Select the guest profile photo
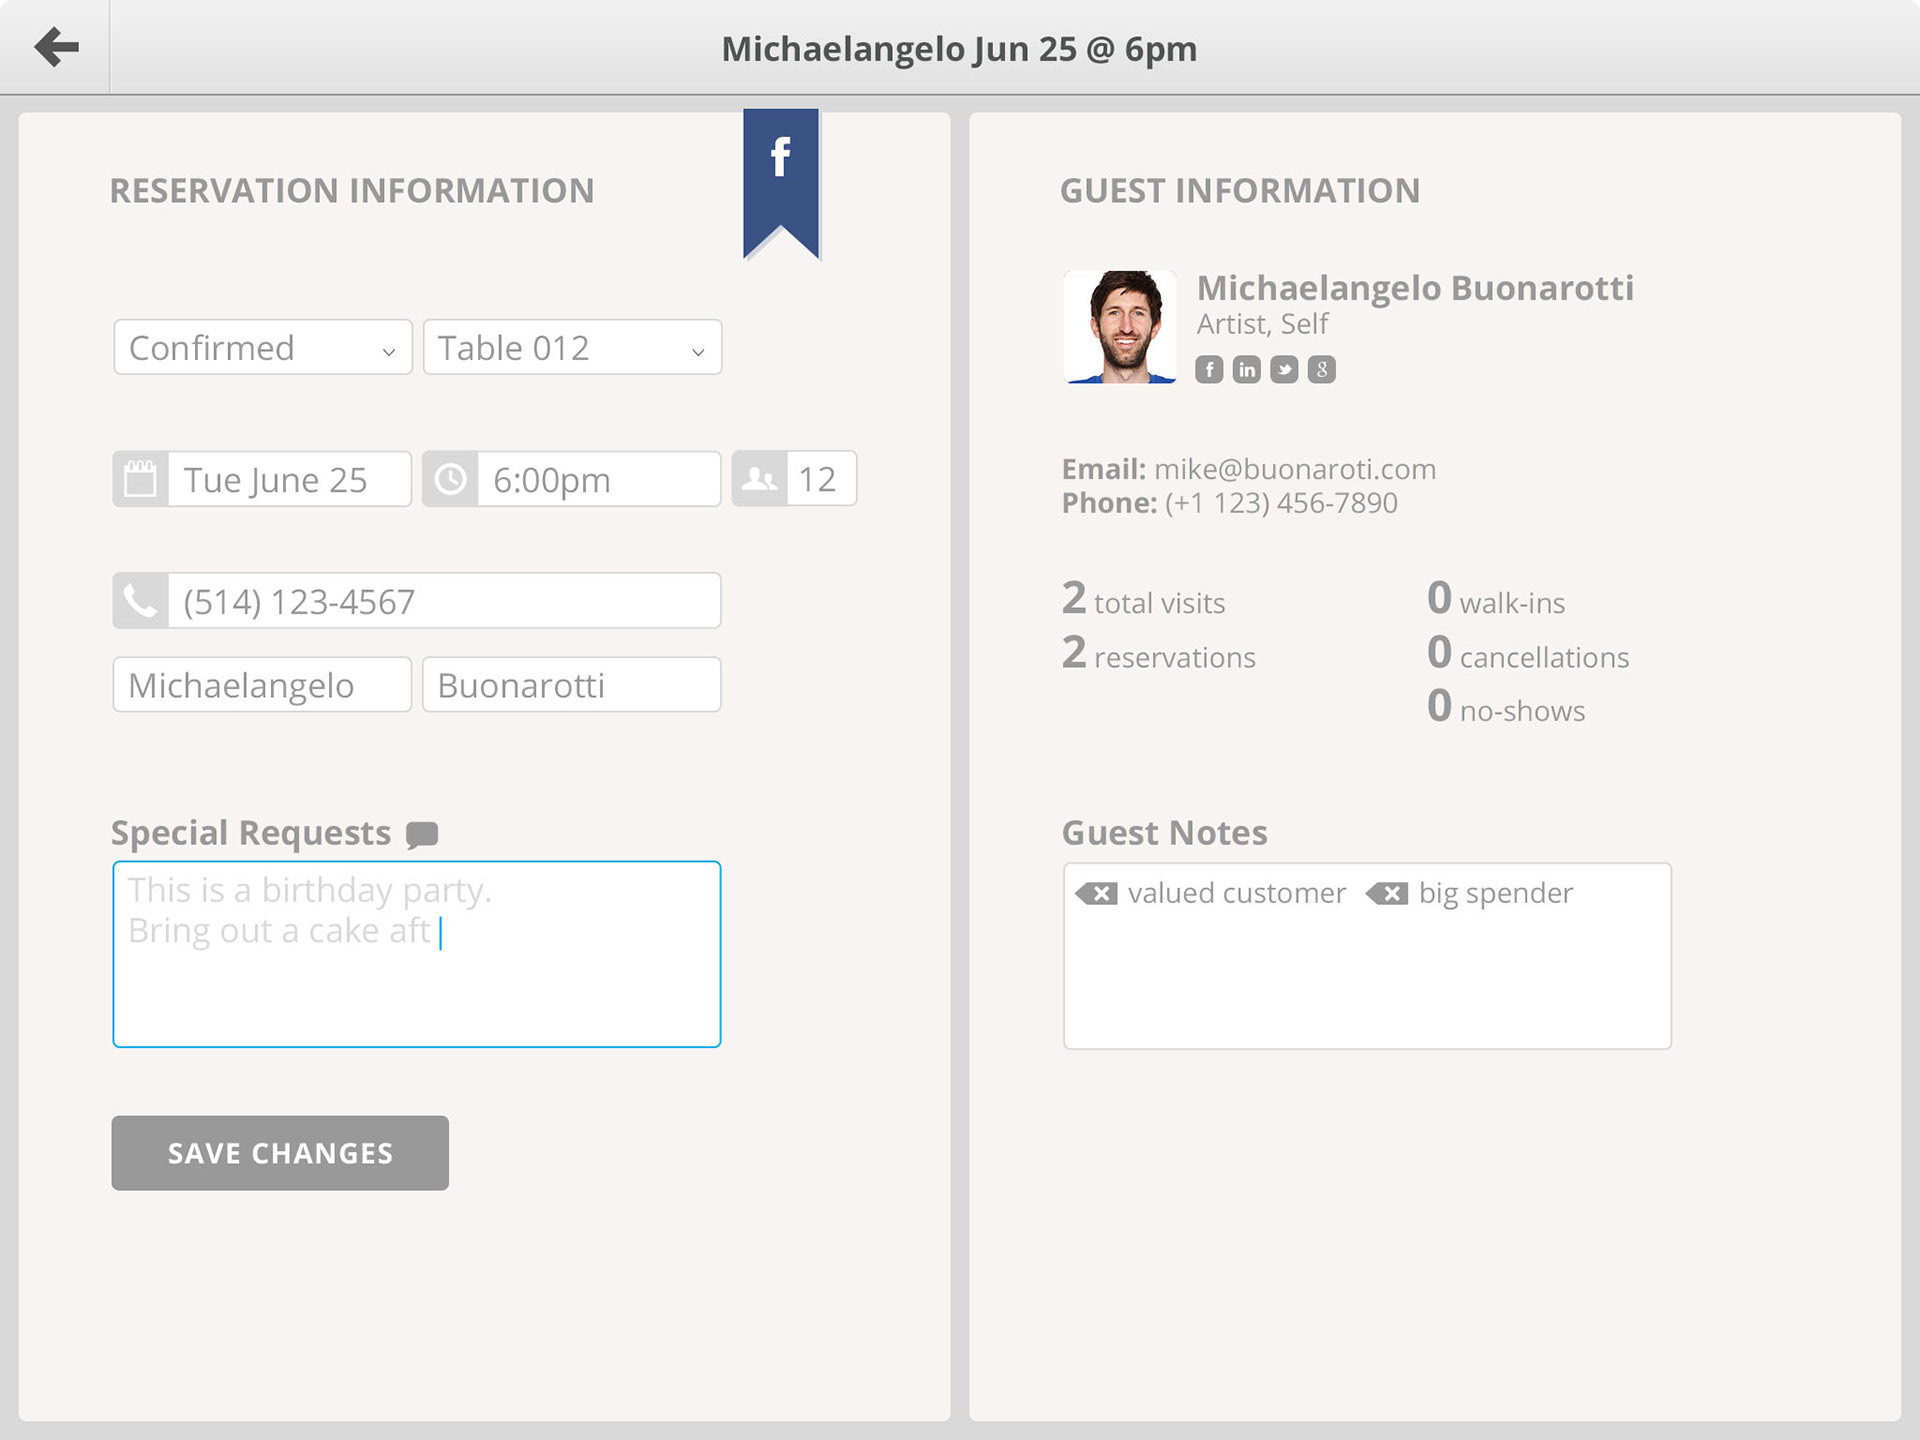This screenshot has height=1440, width=1920. (x=1120, y=327)
